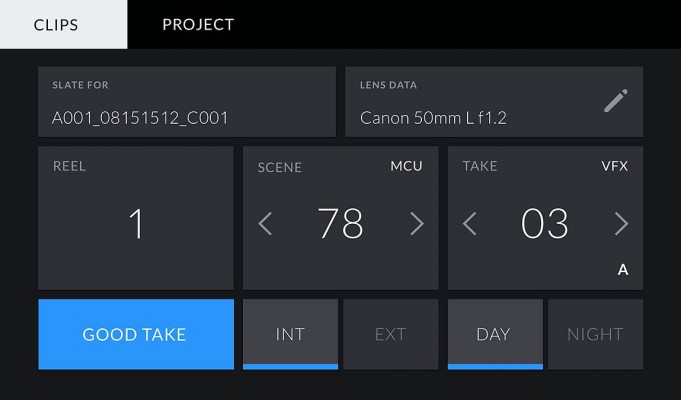
Task: Increase the scene number with right arrow
Action: click(417, 224)
